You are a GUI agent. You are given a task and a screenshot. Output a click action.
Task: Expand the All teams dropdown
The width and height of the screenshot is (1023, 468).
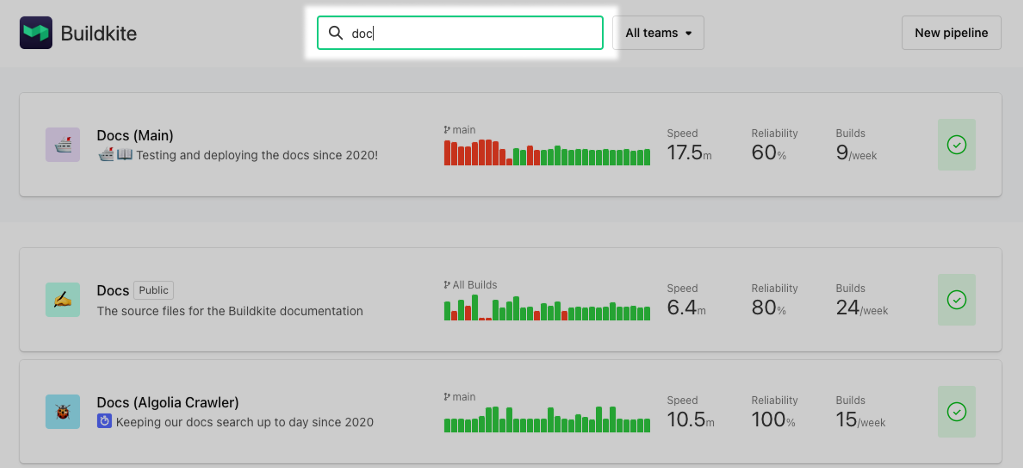[x=658, y=33]
